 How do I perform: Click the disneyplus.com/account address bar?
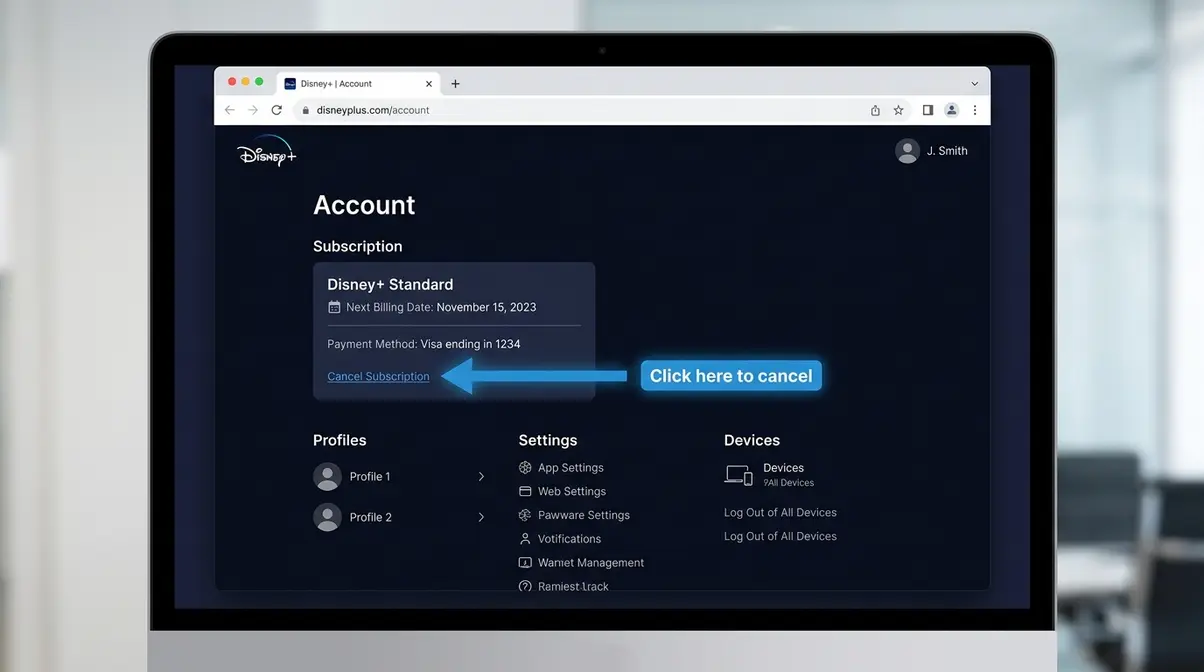coord(580,110)
